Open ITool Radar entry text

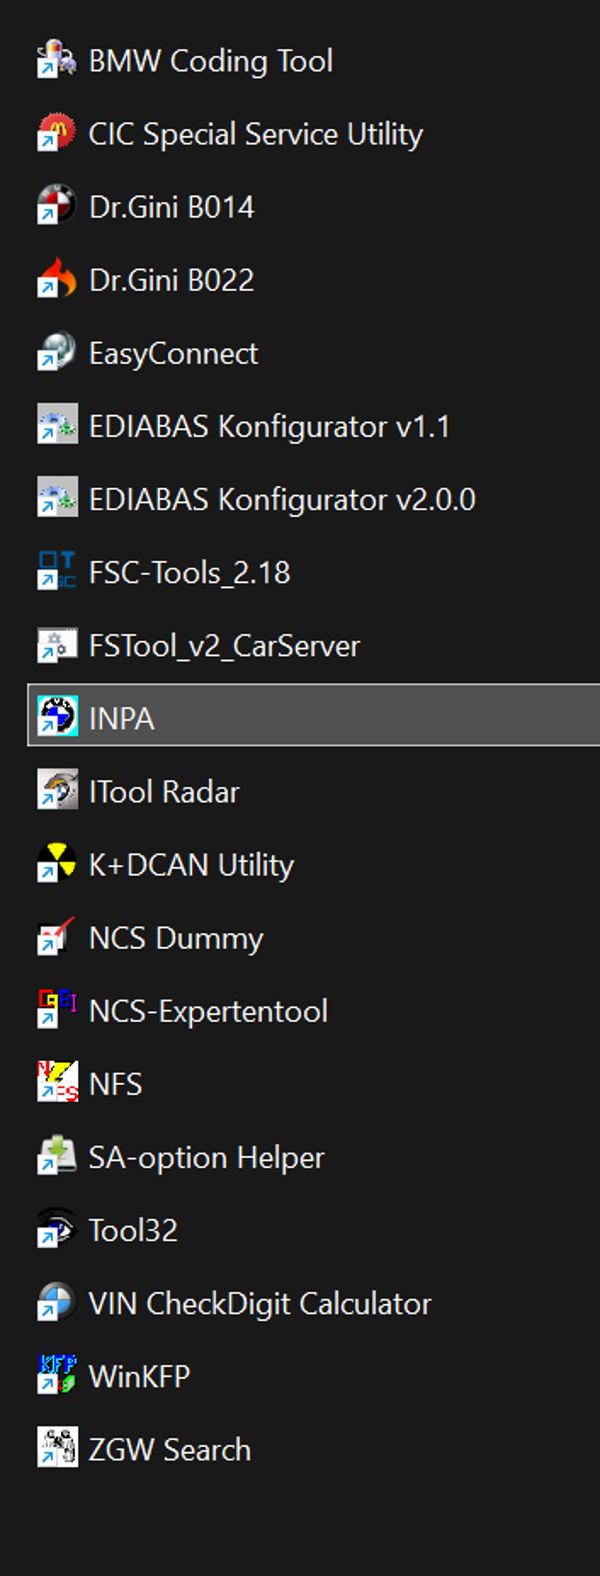165,792
